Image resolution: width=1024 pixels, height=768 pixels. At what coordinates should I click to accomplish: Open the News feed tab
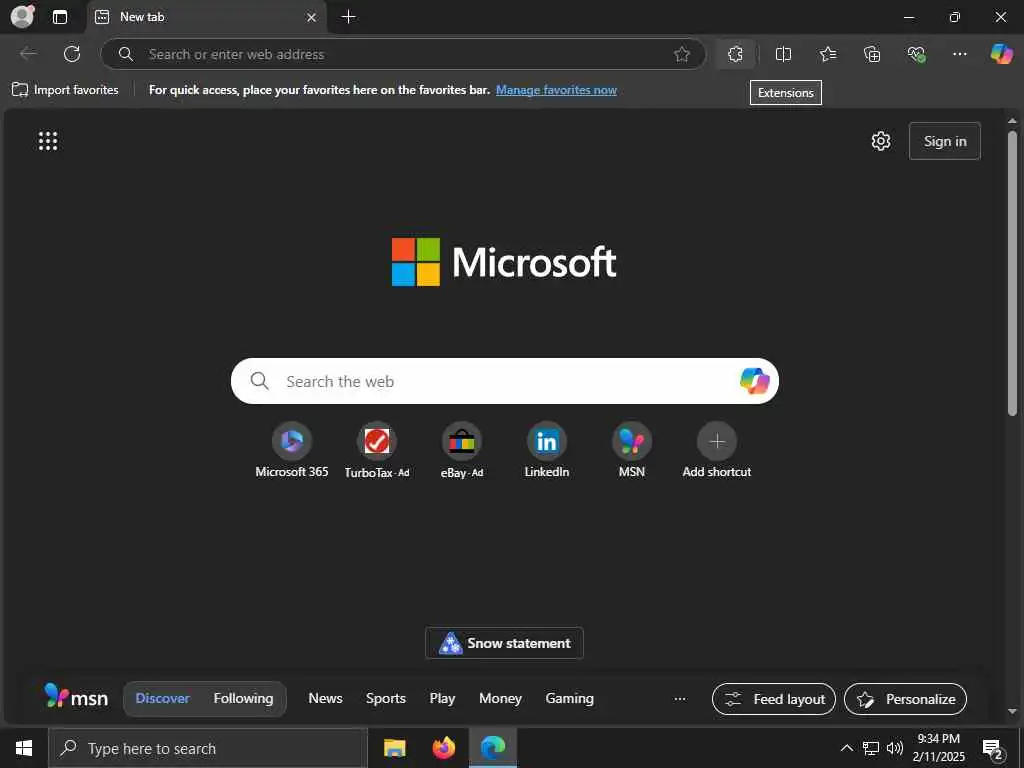pyautogui.click(x=325, y=699)
